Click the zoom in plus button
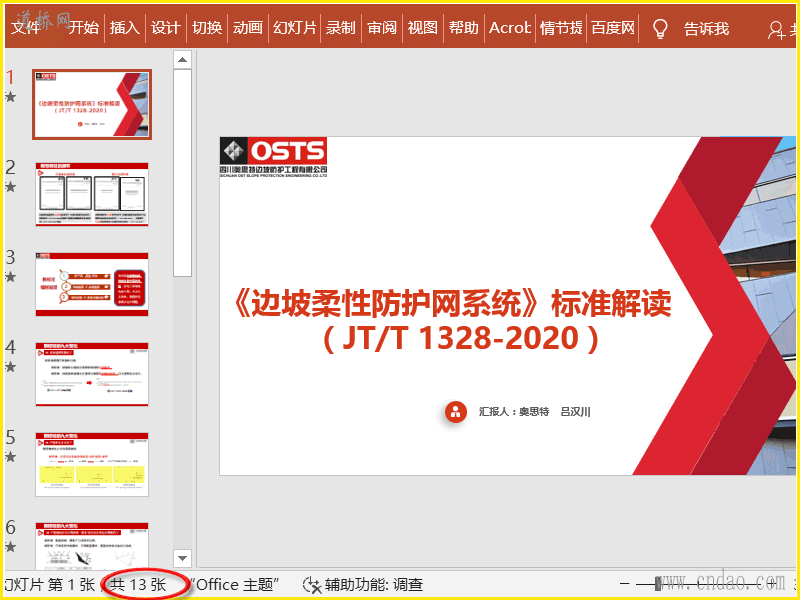 pyautogui.click(x=773, y=583)
